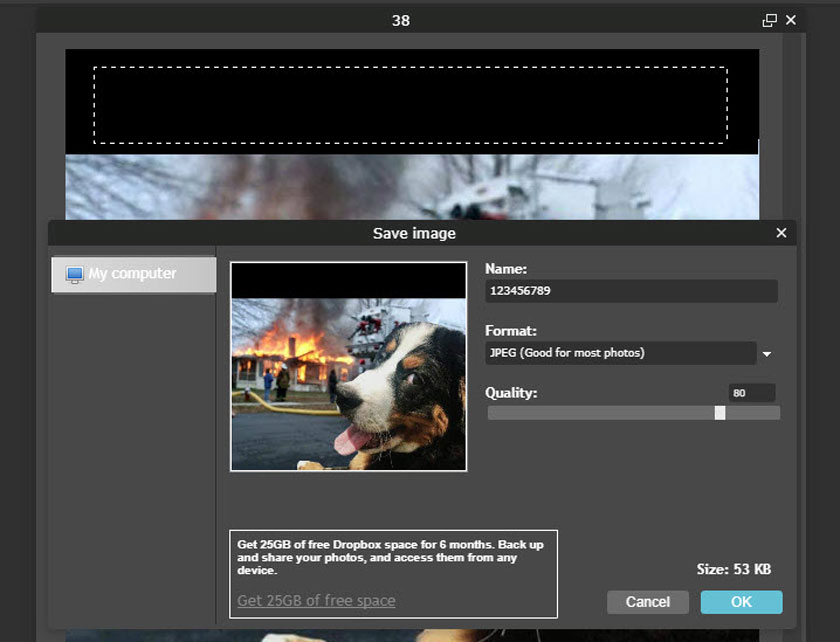The width and height of the screenshot is (840, 642).
Task: Open the Format dropdown showing JPEG
Action: [x=620, y=353]
